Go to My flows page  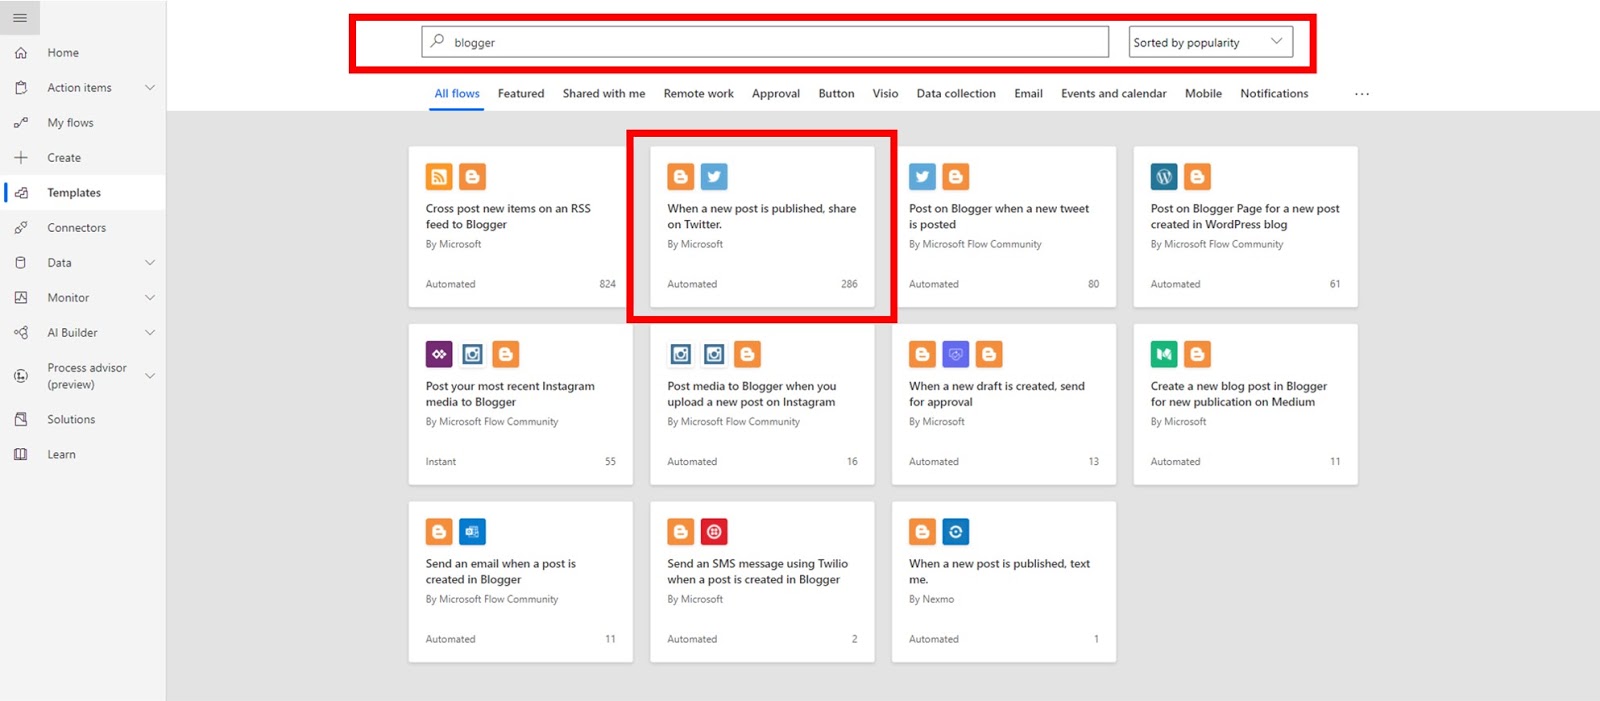[x=70, y=123]
